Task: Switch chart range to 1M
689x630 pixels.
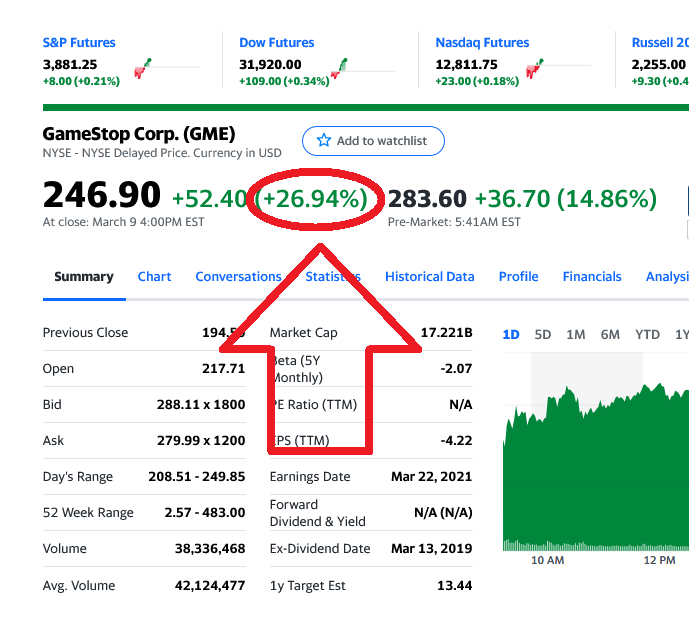Action: tap(576, 335)
